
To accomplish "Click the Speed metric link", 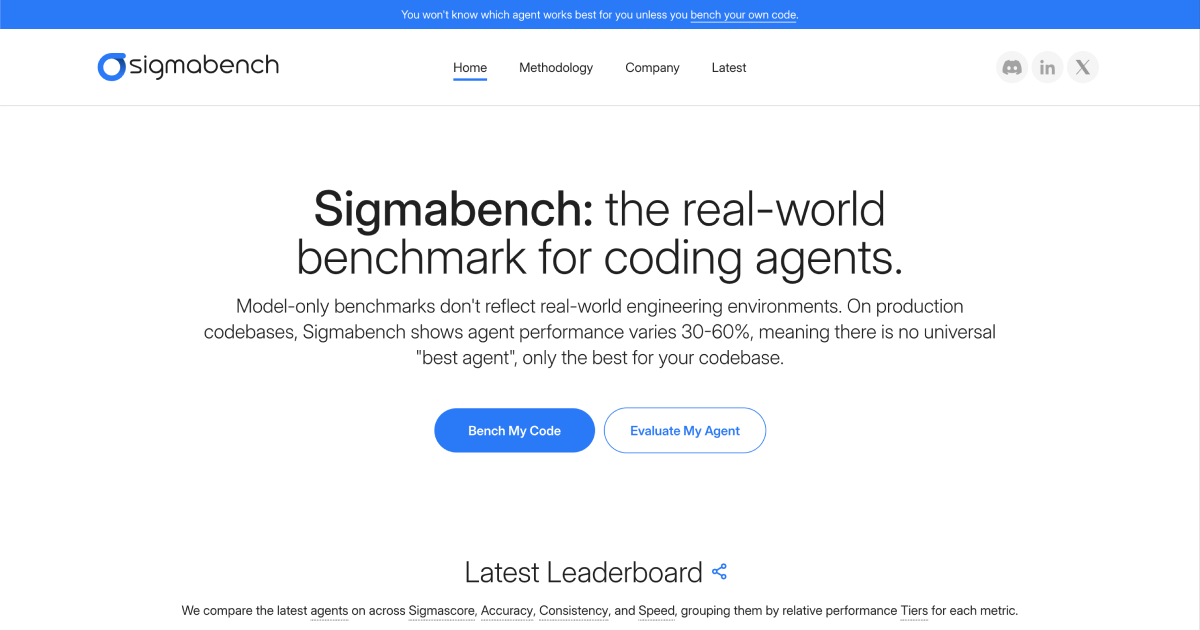I will pyautogui.click(x=657, y=610).
